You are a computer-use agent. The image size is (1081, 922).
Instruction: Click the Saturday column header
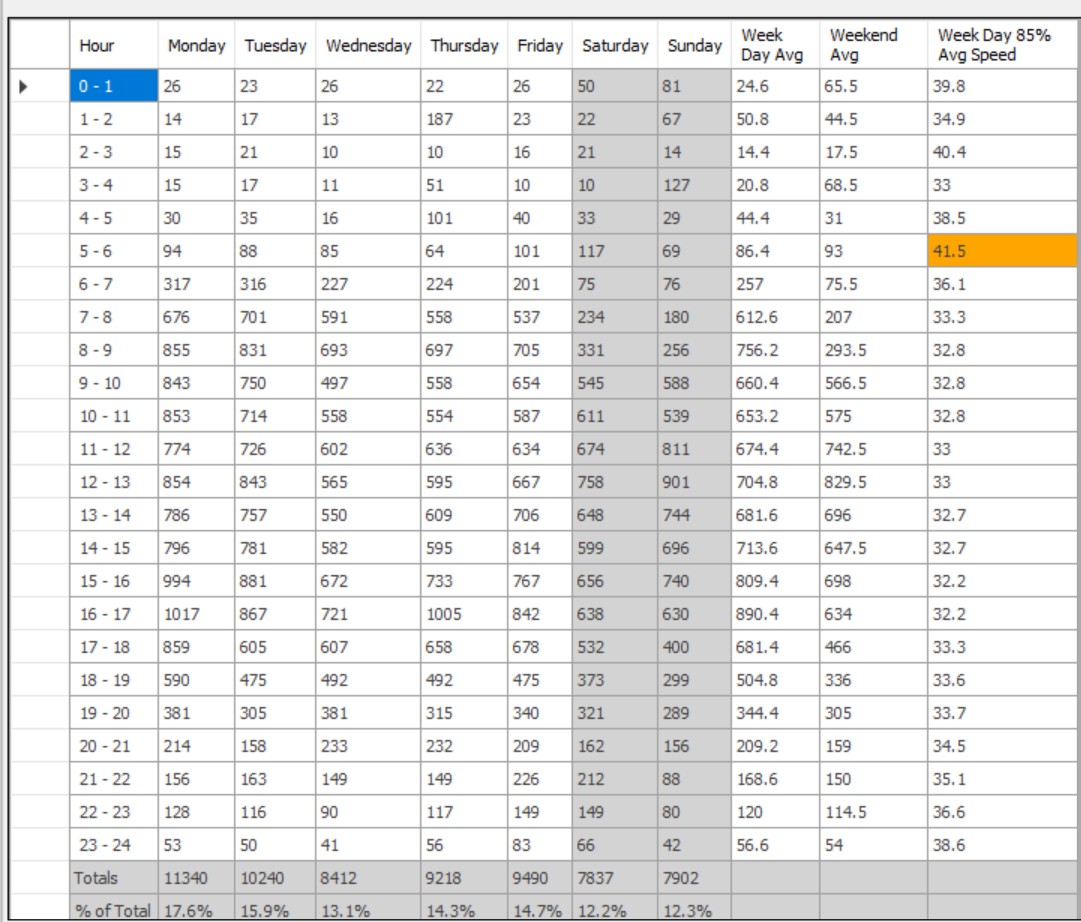[614, 46]
